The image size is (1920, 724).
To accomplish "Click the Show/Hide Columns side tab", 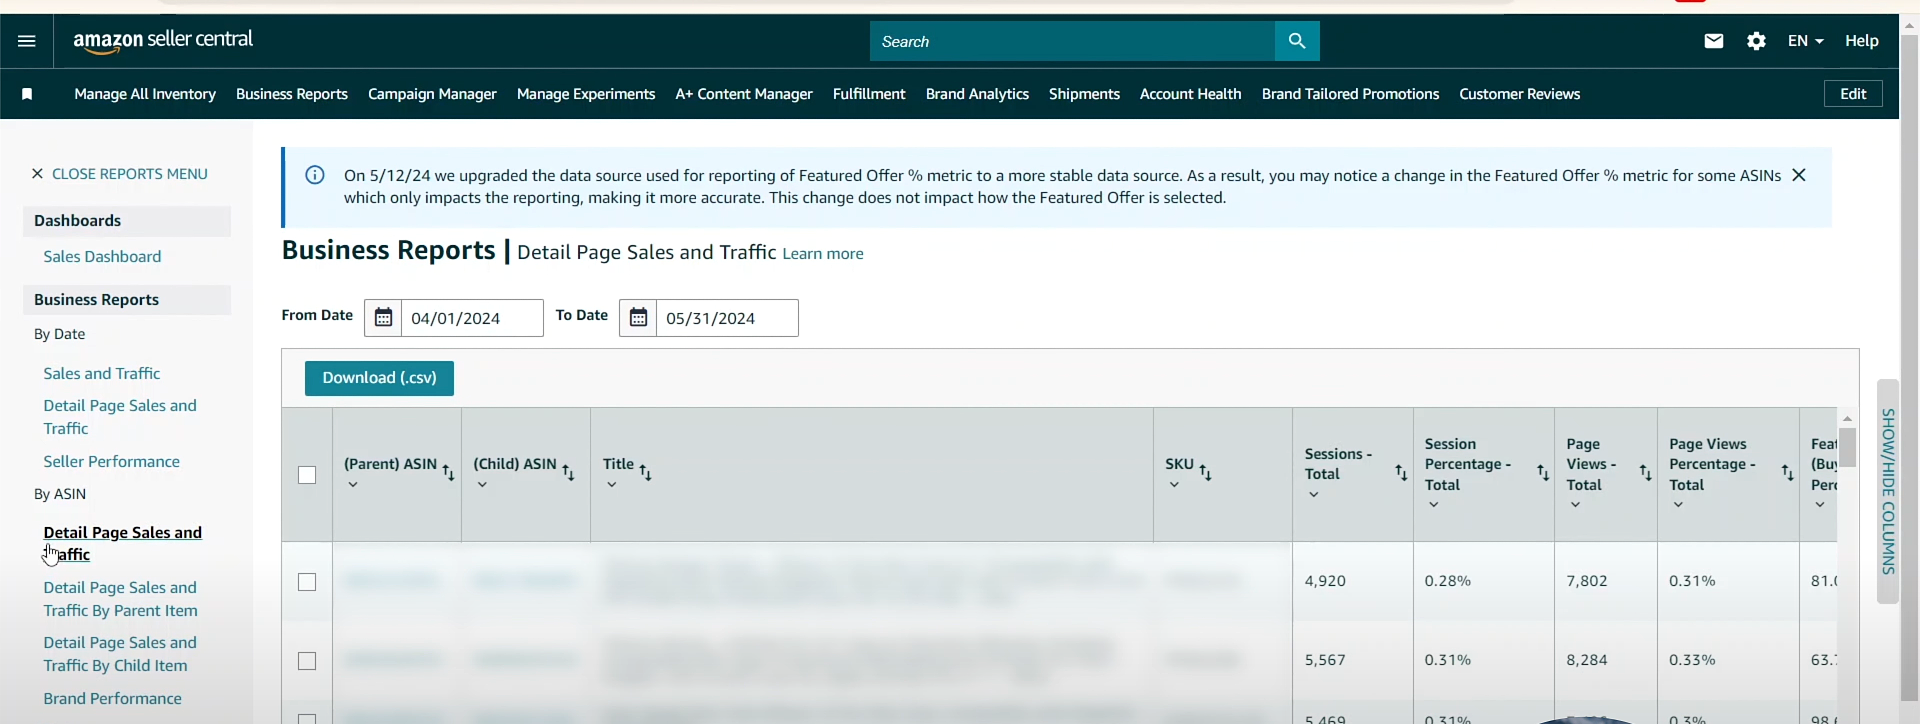I will [1888, 491].
